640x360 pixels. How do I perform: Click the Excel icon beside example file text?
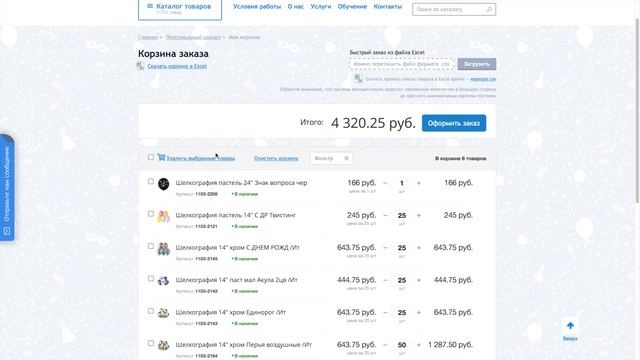[358, 78]
